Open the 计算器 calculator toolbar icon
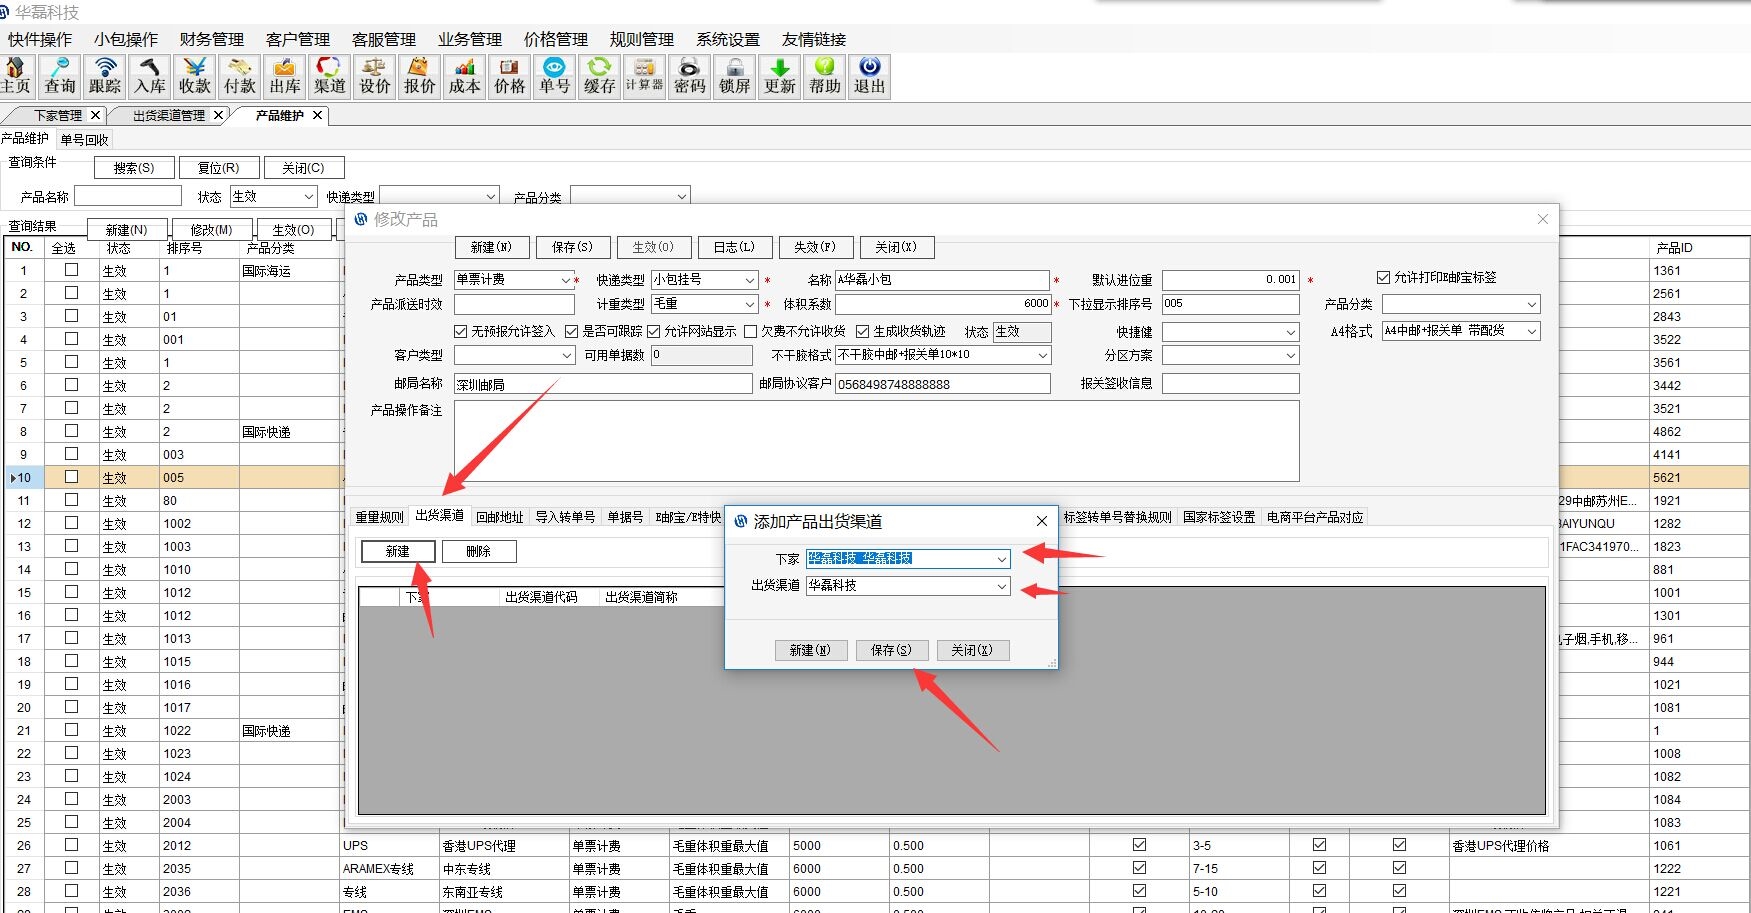 (644, 76)
